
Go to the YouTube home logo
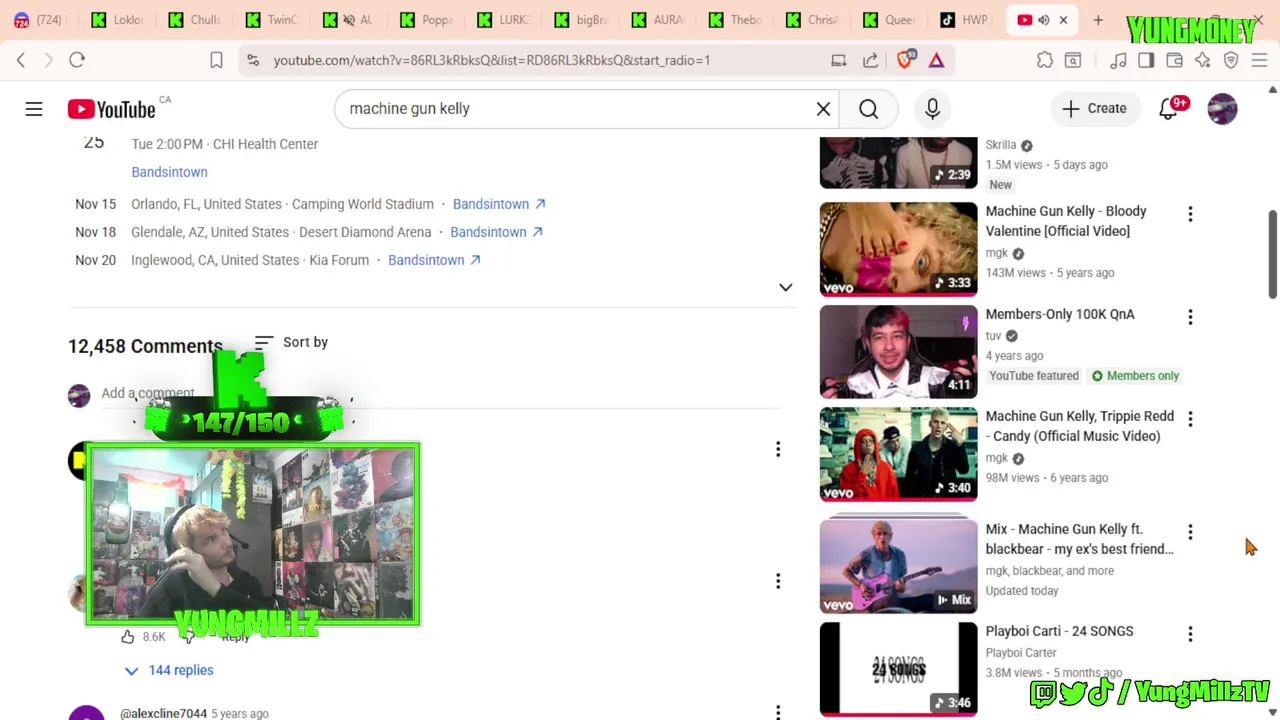[x=111, y=109]
